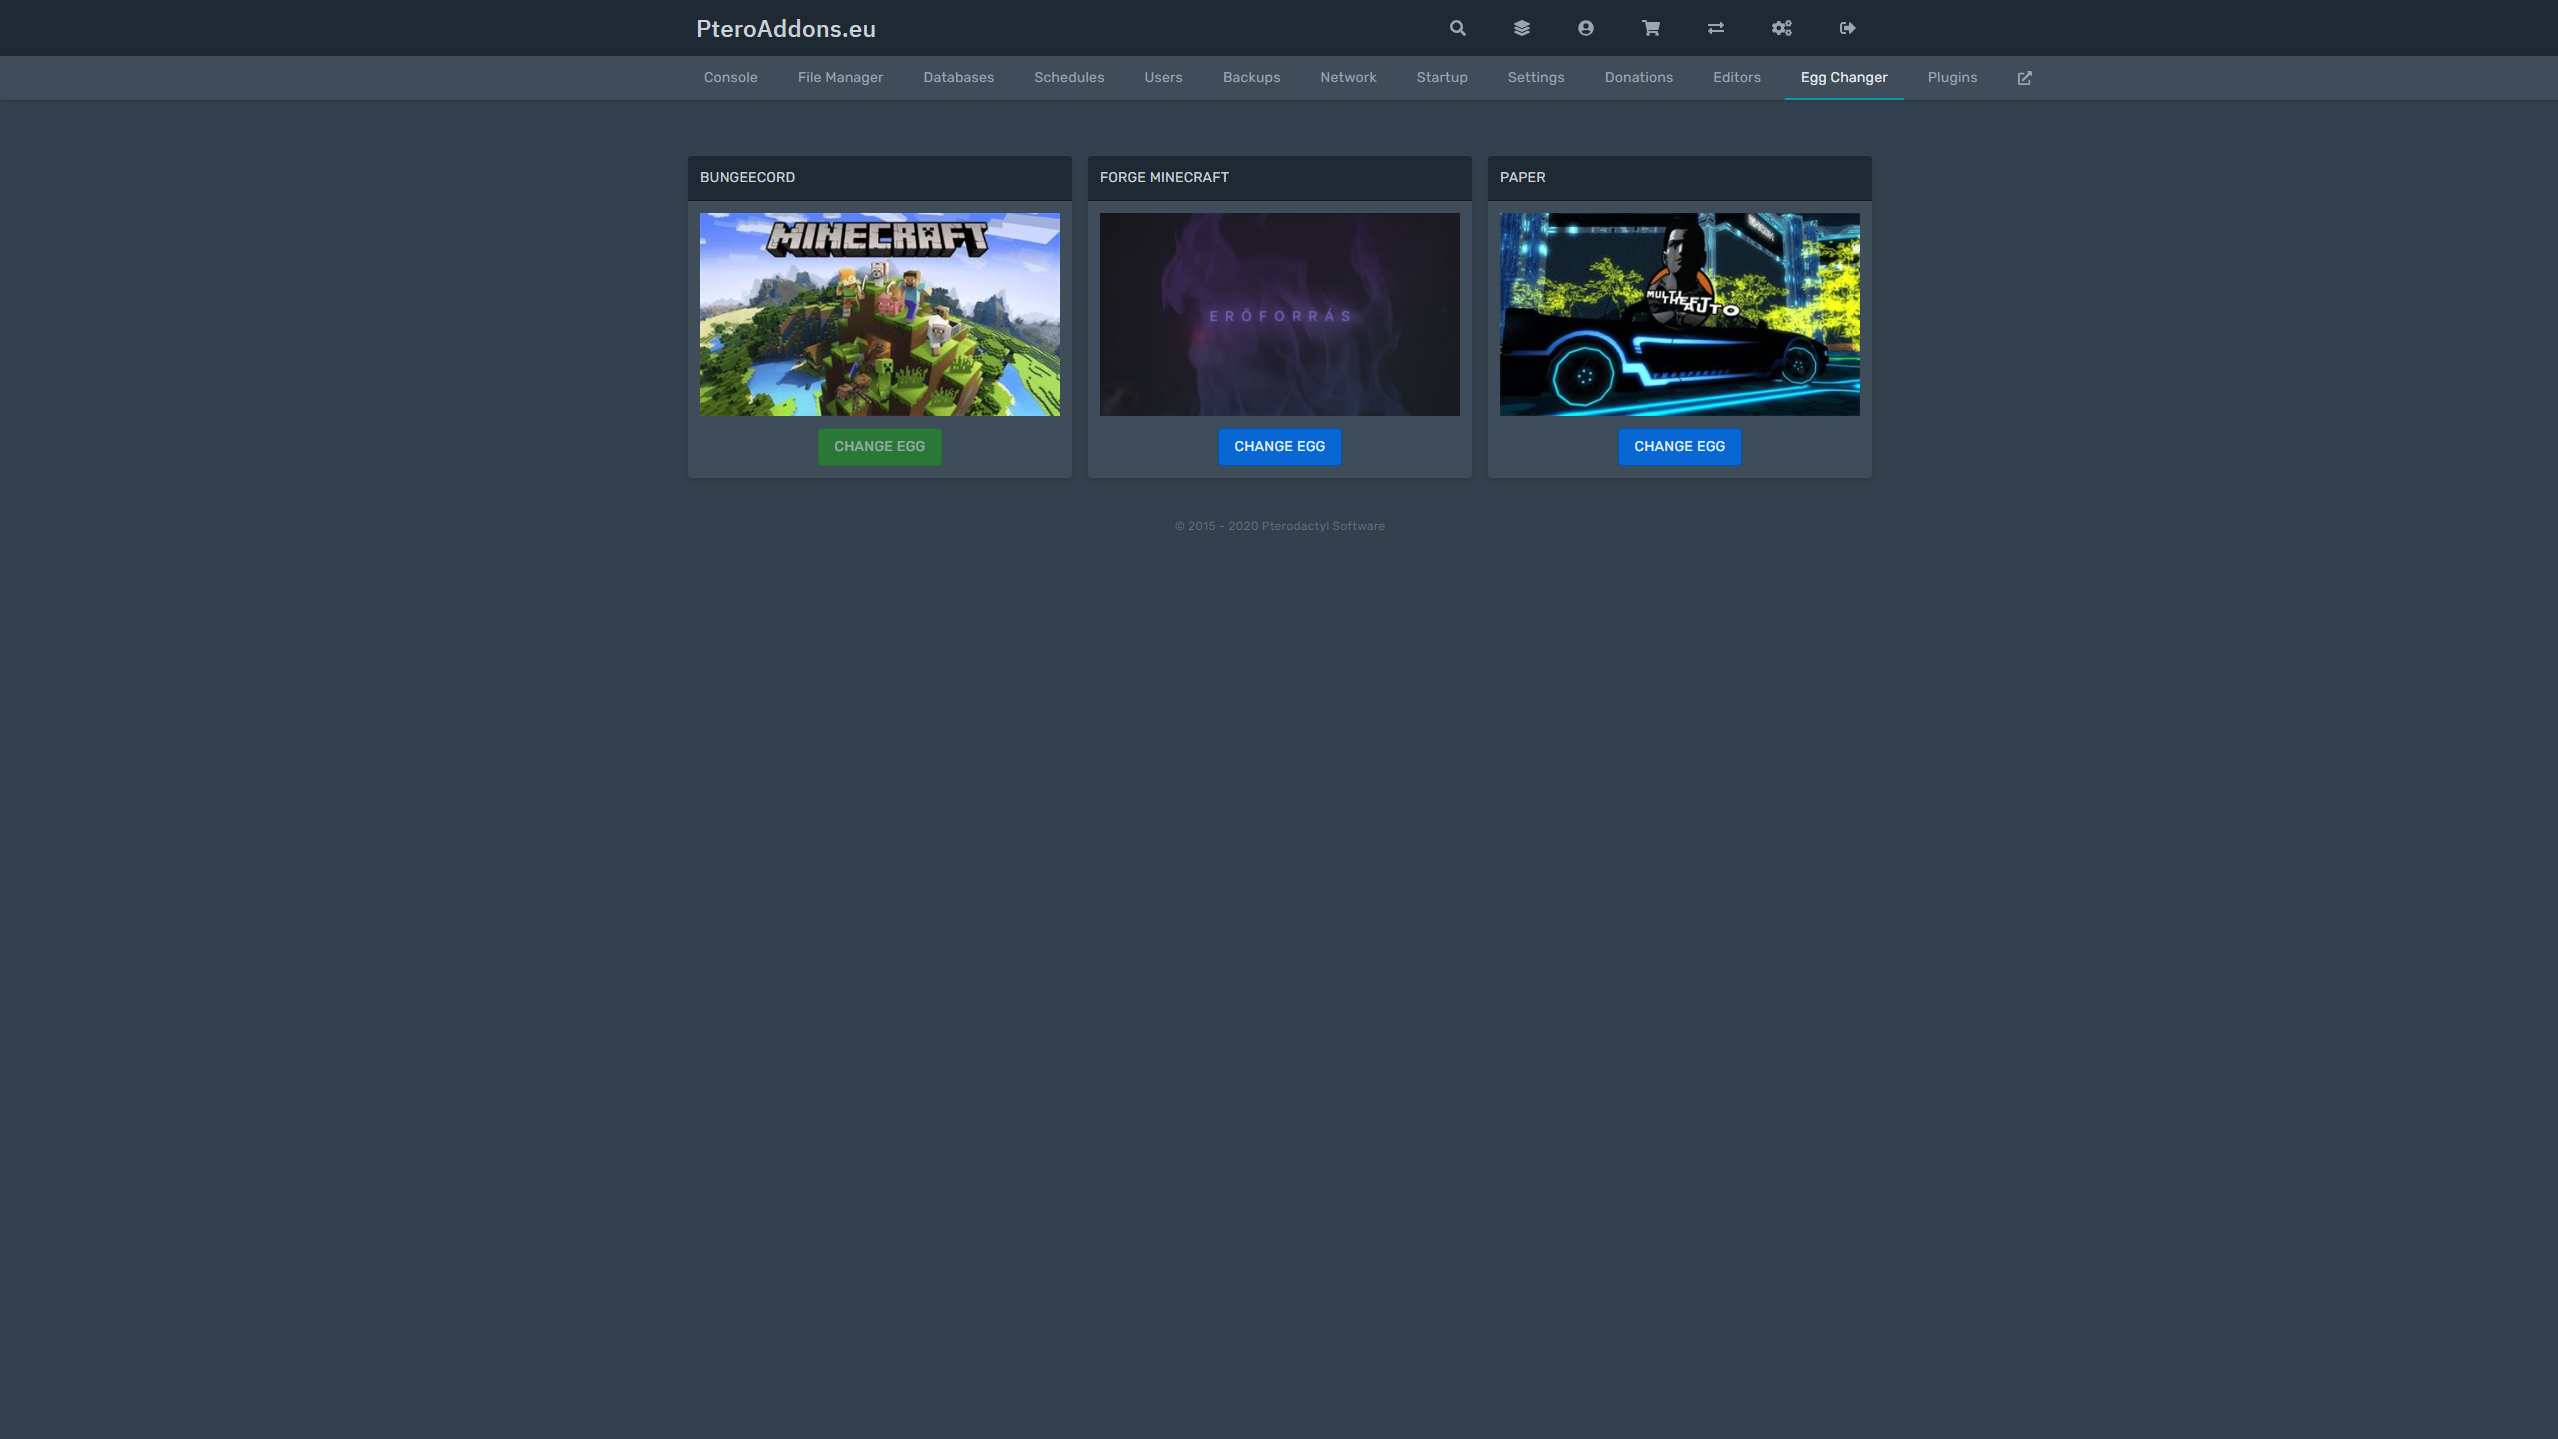Click the transfer arrows icon
This screenshot has width=2558, height=1439.
[1715, 28]
